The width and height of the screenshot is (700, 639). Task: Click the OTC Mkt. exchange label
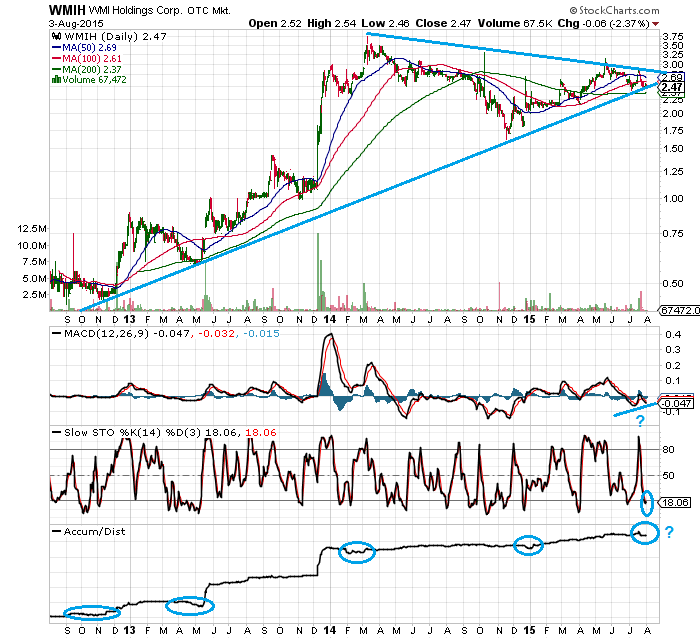(209, 10)
